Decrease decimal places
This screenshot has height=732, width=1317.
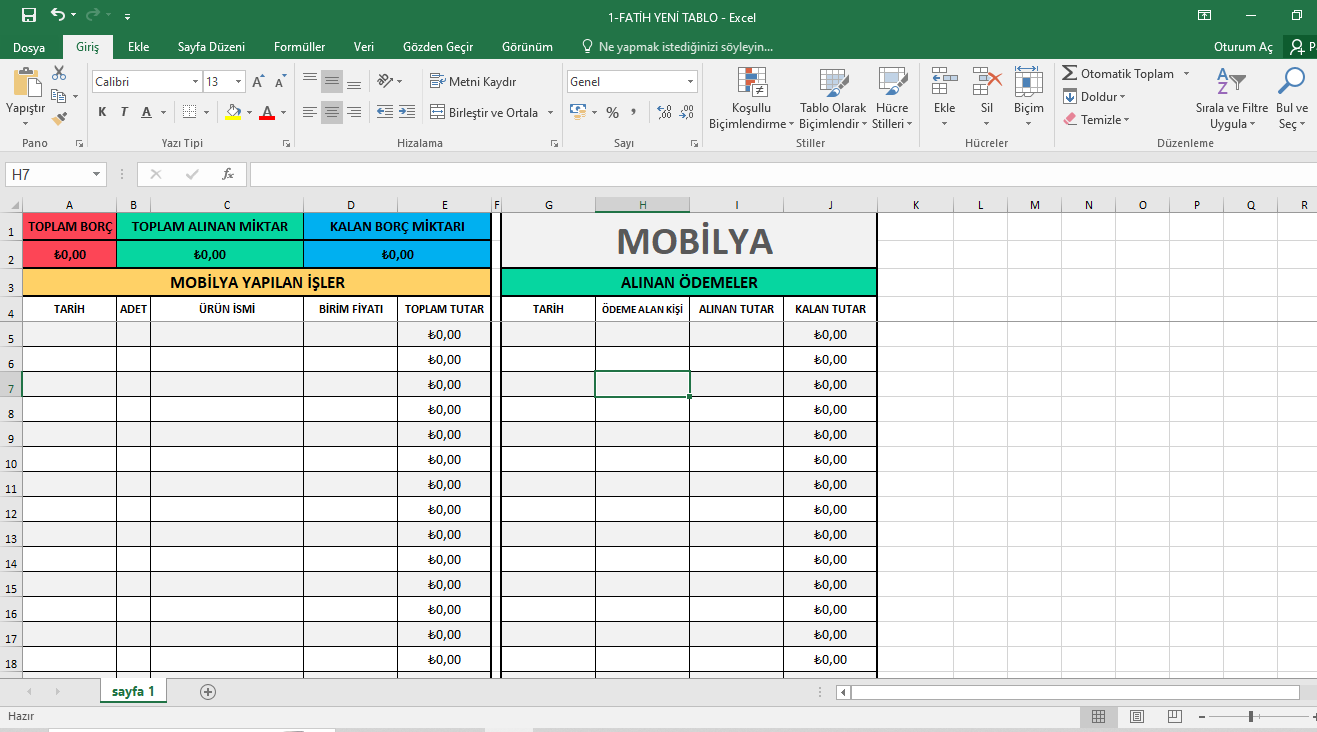(x=687, y=112)
